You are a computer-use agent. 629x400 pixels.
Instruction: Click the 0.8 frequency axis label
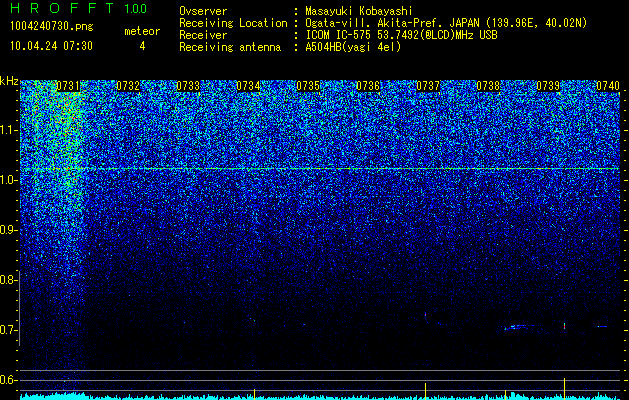[x=7, y=280]
